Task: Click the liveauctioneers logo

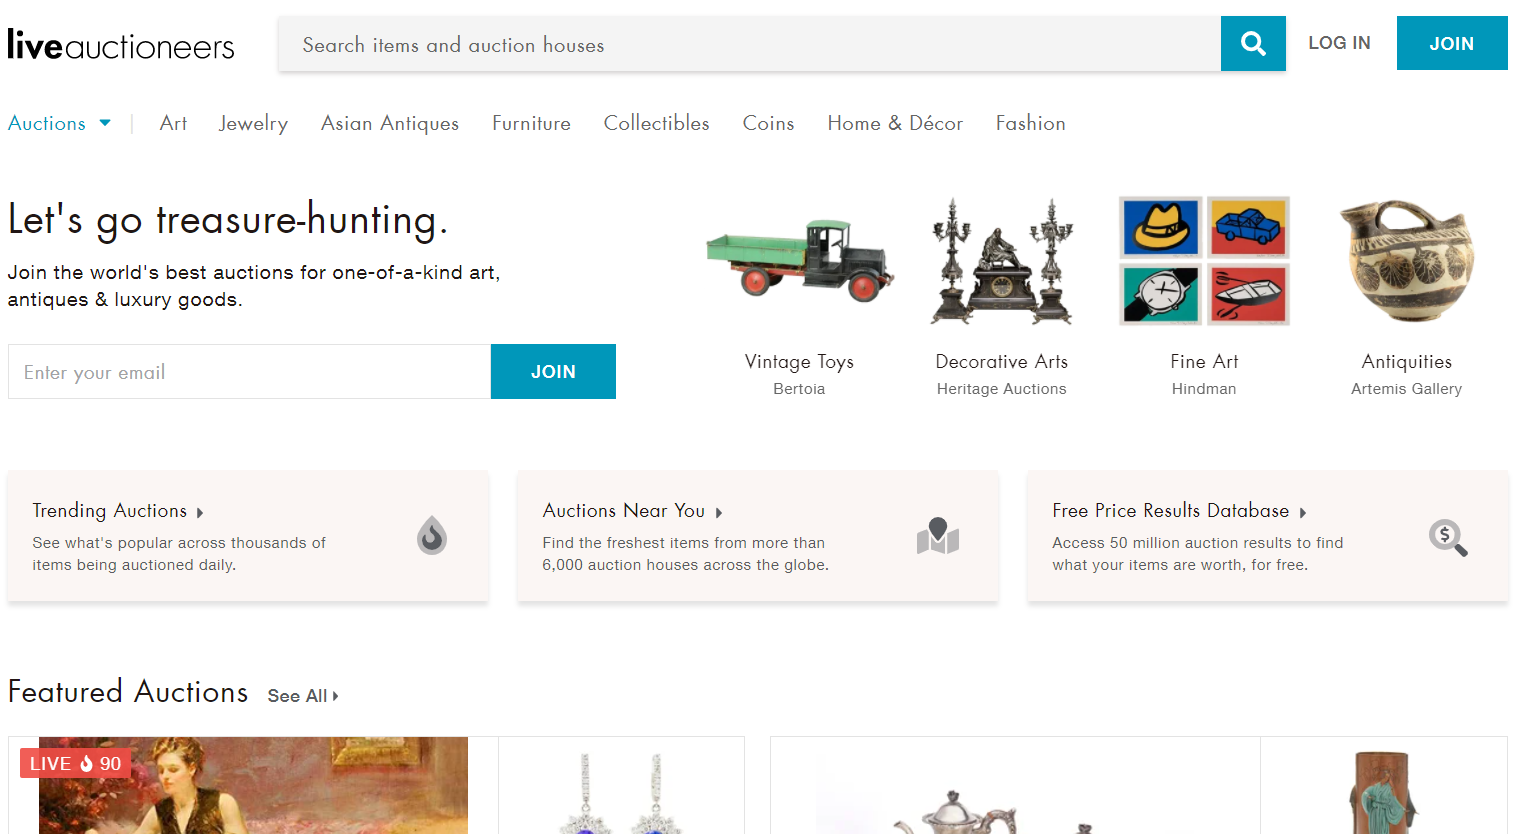Action: [x=120, y=43]
